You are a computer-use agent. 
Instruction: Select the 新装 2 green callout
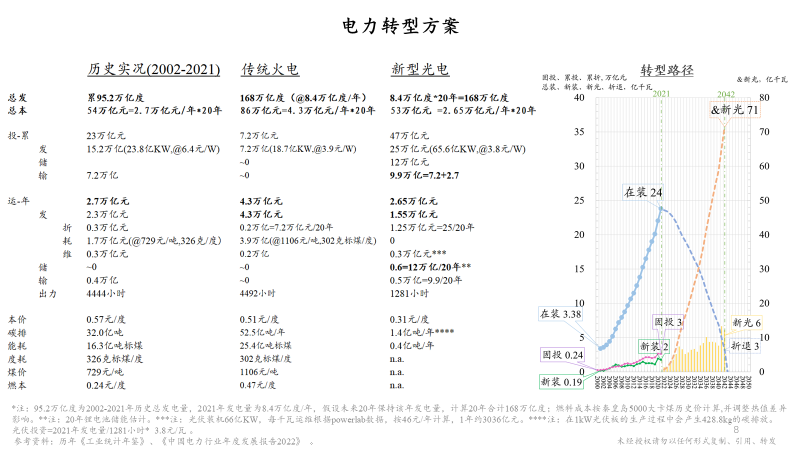[652, 346]
